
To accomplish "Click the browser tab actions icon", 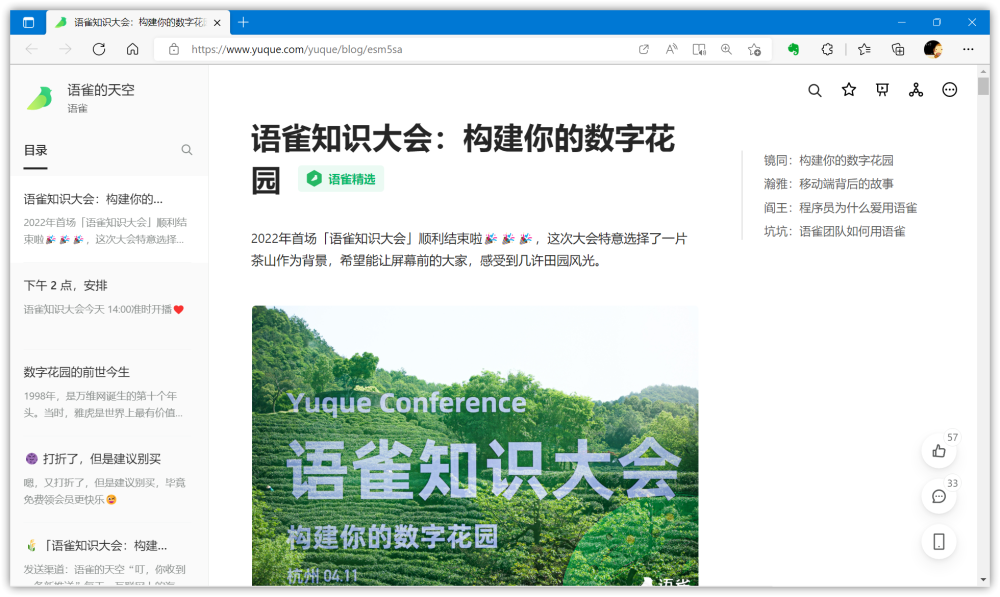I will [x=29, y=22].
